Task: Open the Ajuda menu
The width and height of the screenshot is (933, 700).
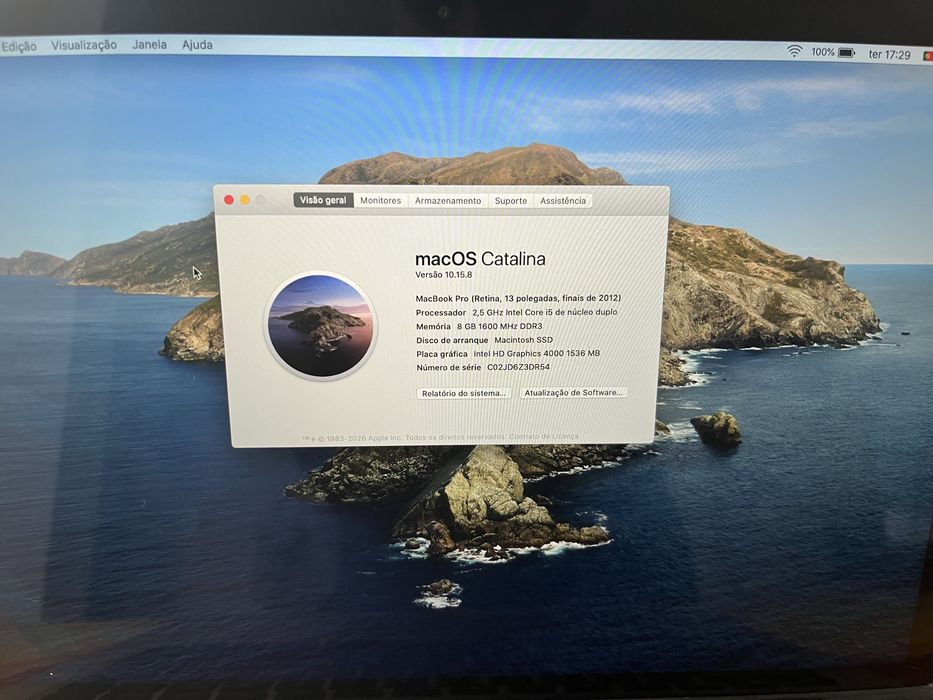Action: tap(197, 45)
